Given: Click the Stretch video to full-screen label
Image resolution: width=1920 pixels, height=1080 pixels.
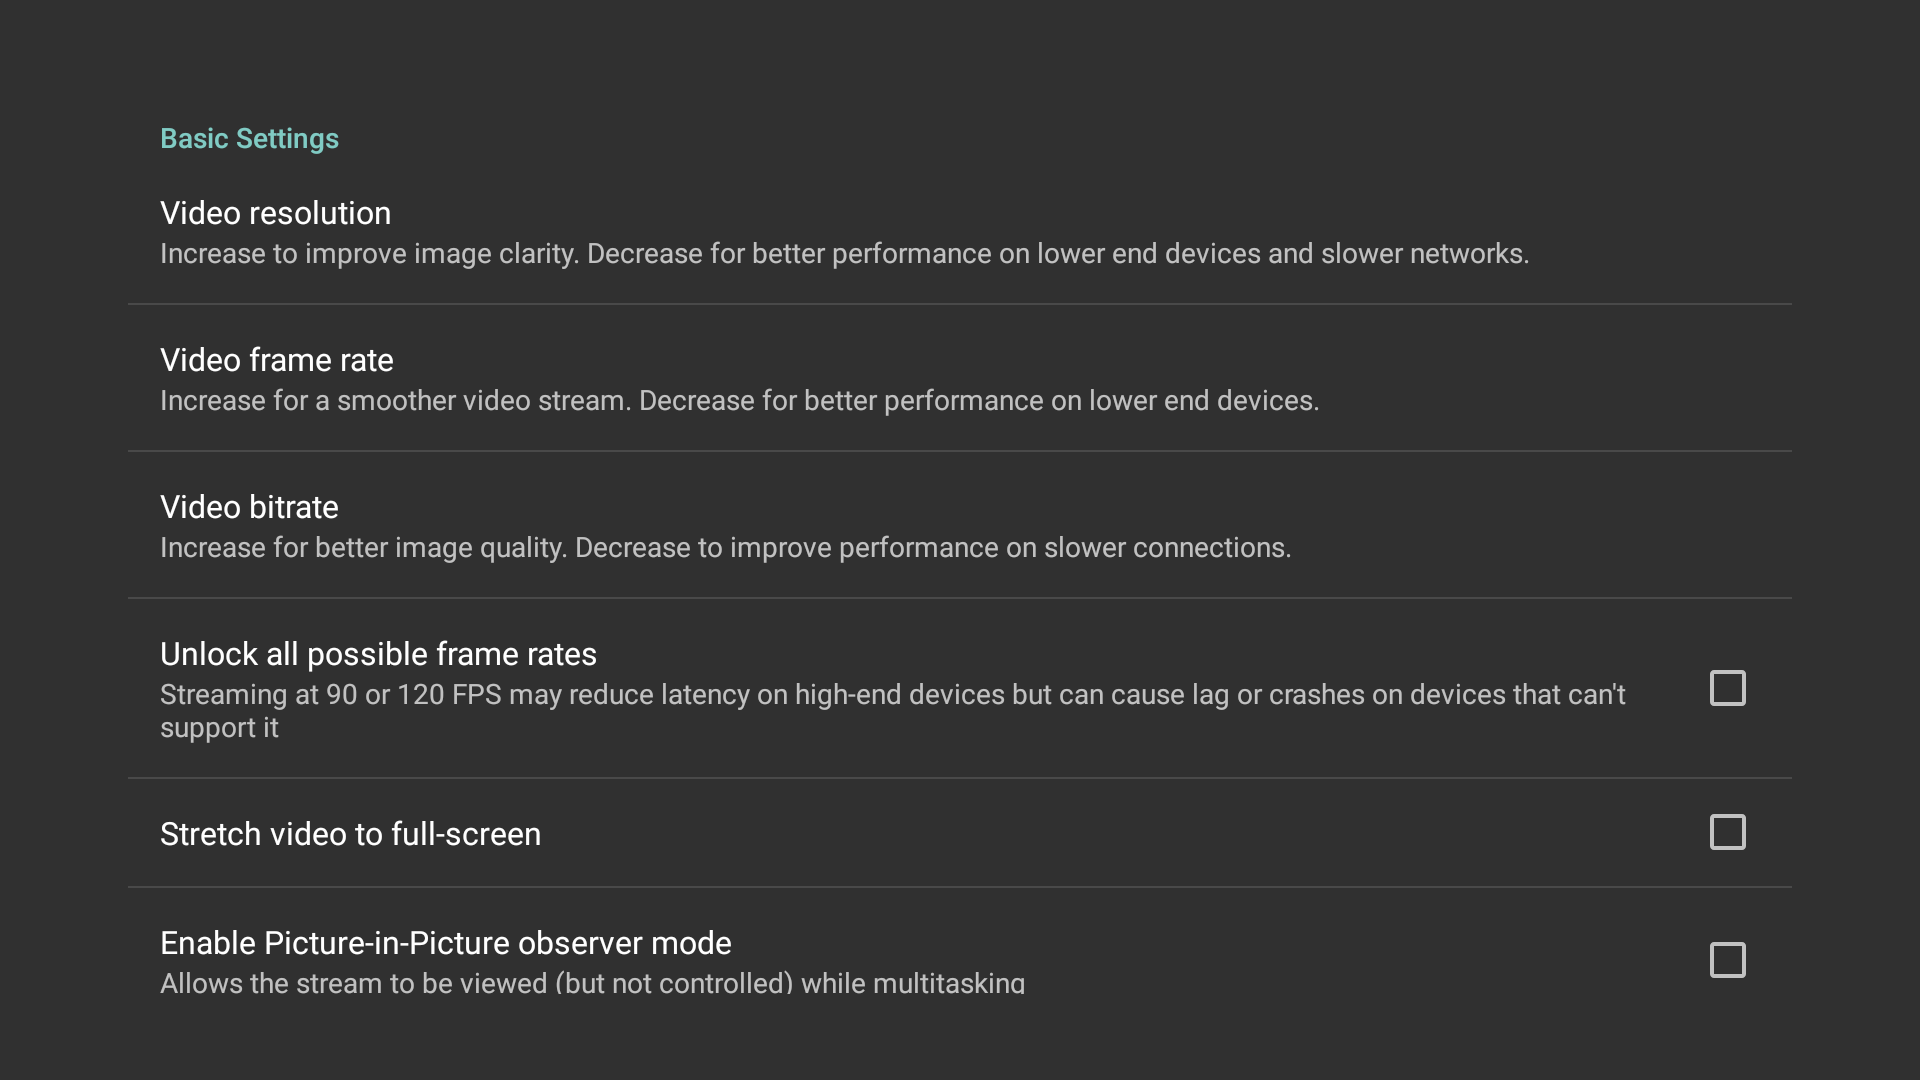Looking at the screenshot, I should [351, 834].
